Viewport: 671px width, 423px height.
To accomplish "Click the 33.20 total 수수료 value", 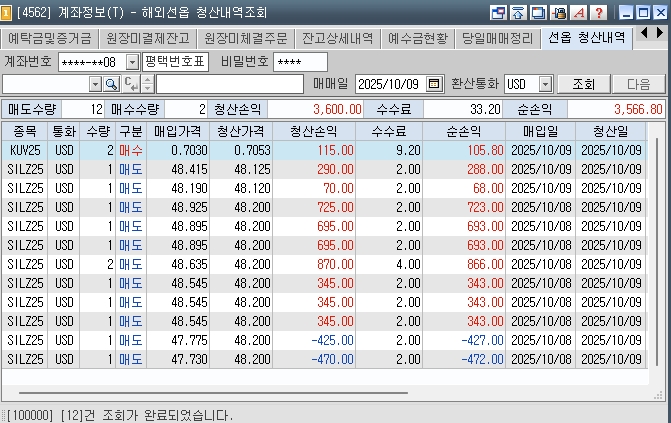I will tap(463, 109).
